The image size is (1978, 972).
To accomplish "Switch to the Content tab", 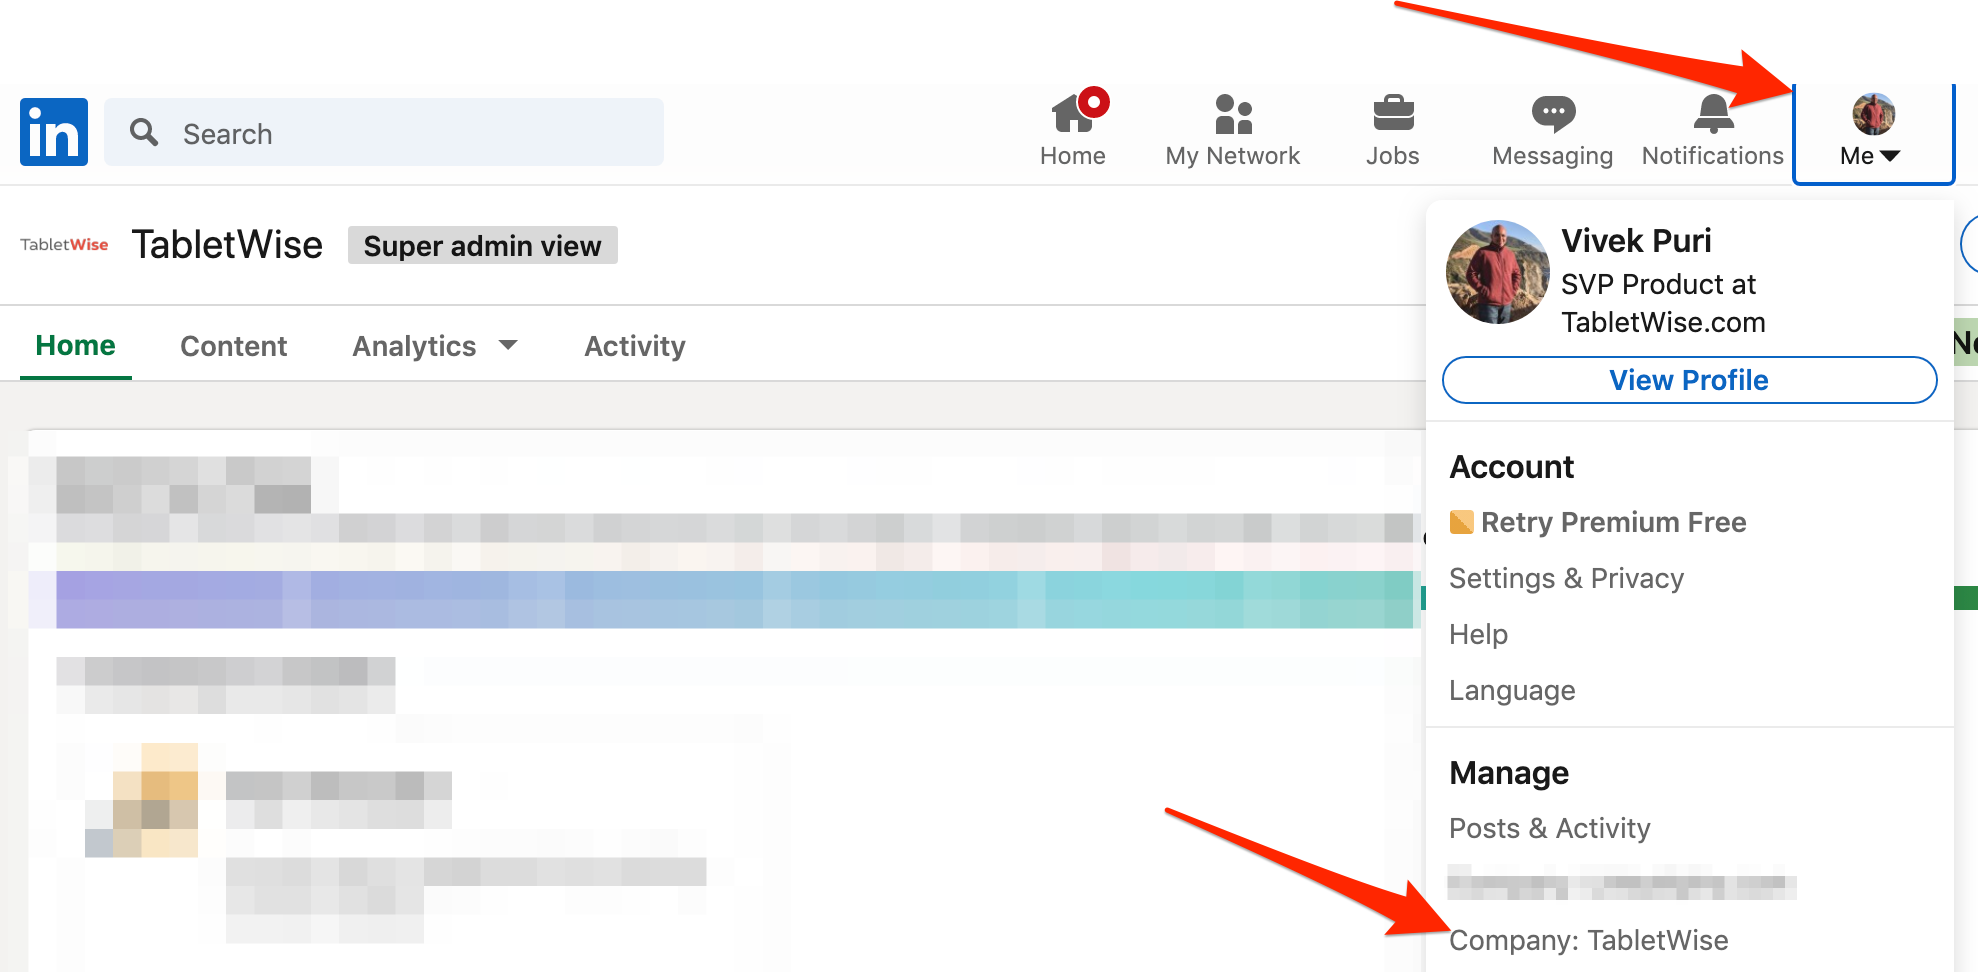I will [233, 346].
